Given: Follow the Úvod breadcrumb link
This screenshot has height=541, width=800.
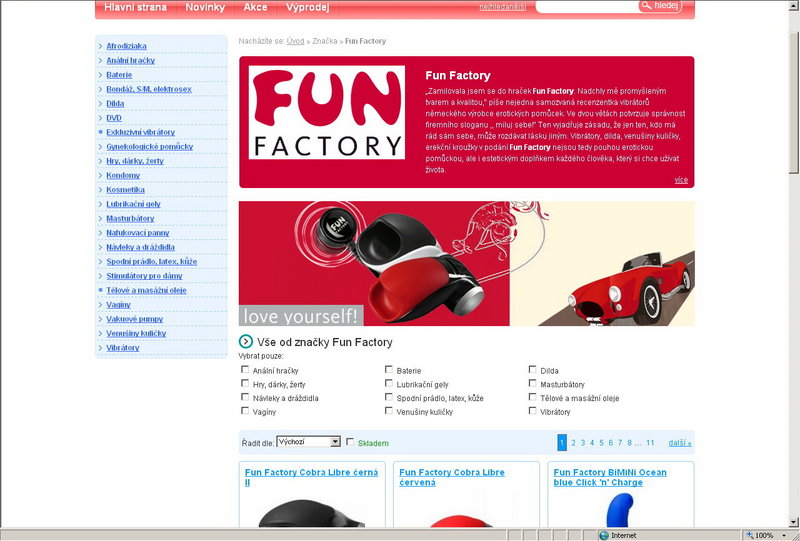Looking at the screenshot, I should 295,41.
